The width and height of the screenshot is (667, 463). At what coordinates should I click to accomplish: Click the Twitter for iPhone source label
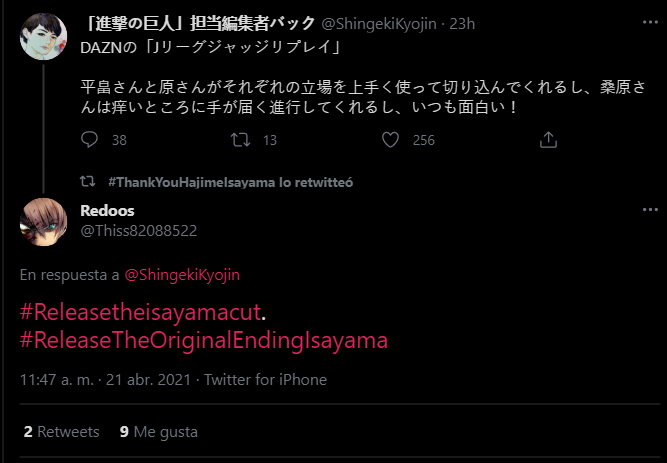(267, 380)
